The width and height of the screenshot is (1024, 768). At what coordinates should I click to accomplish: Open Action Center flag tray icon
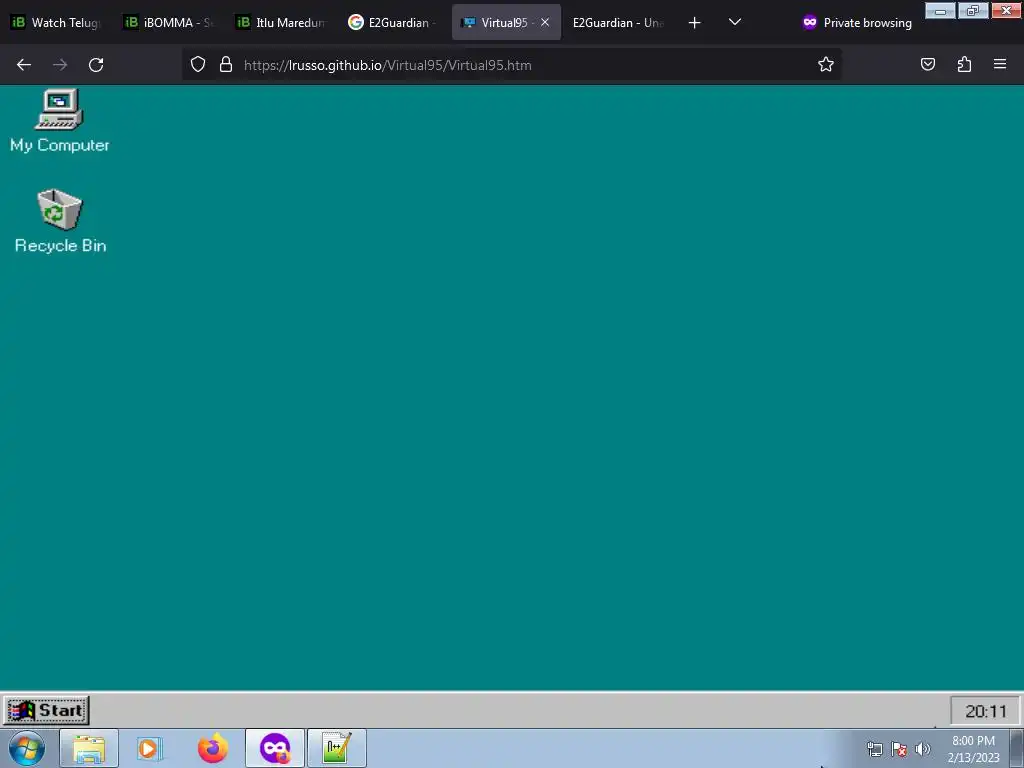click(x=899, y=749)
